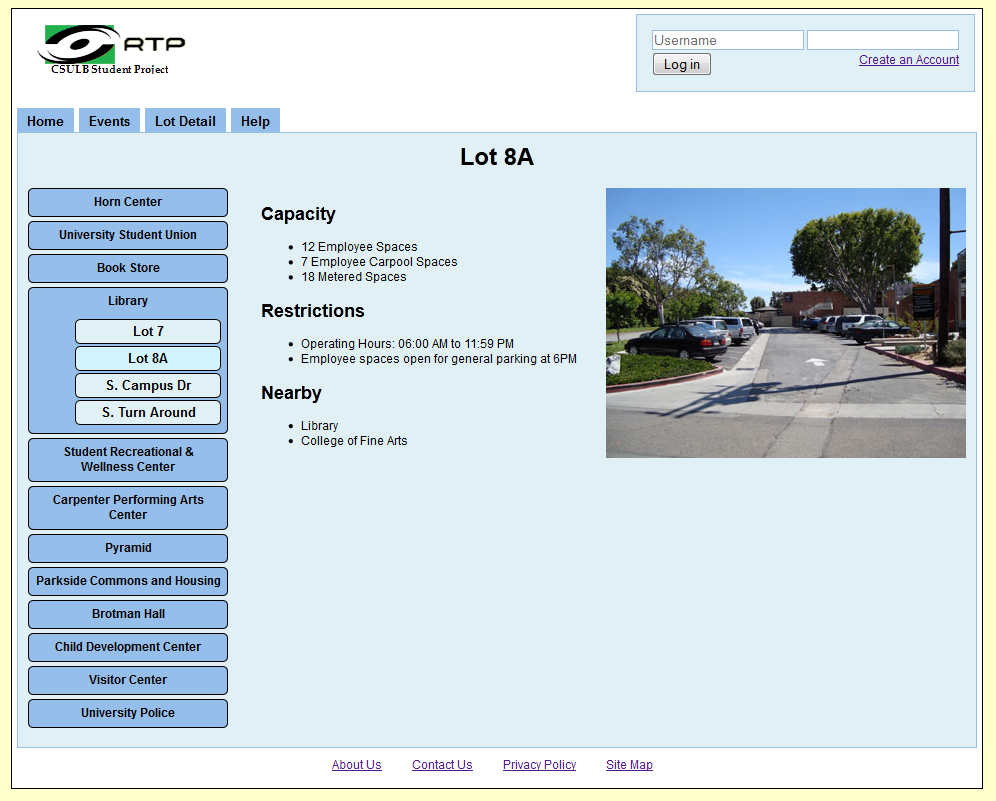Screen dimensions: 996x801
Task: Expand the Pyramid destination
Action: point(128,548)
